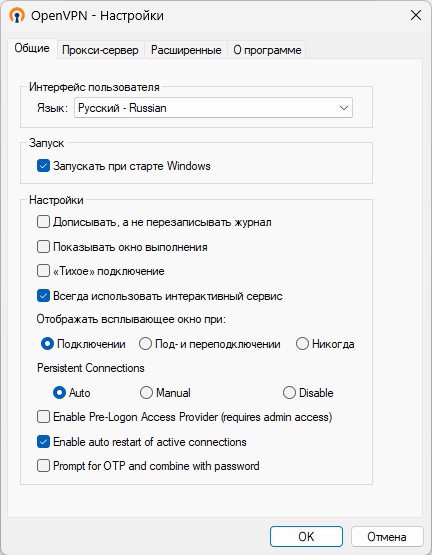Uncheck Запускать при старте Windows

tap(43, 166)
